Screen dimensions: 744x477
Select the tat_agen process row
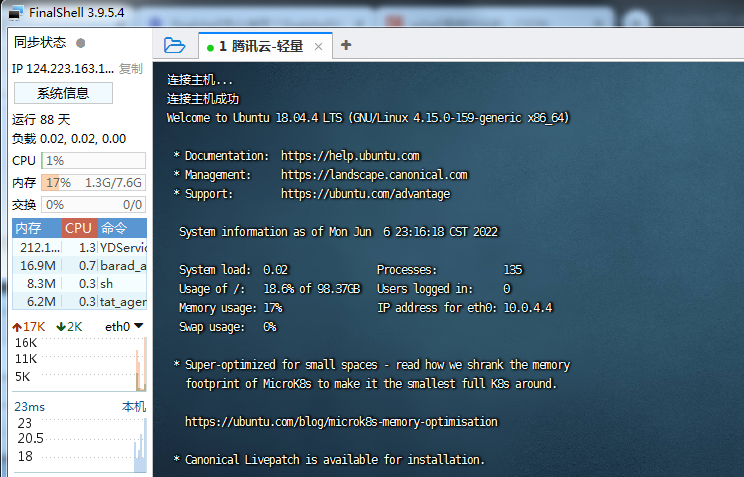point(79,301)
